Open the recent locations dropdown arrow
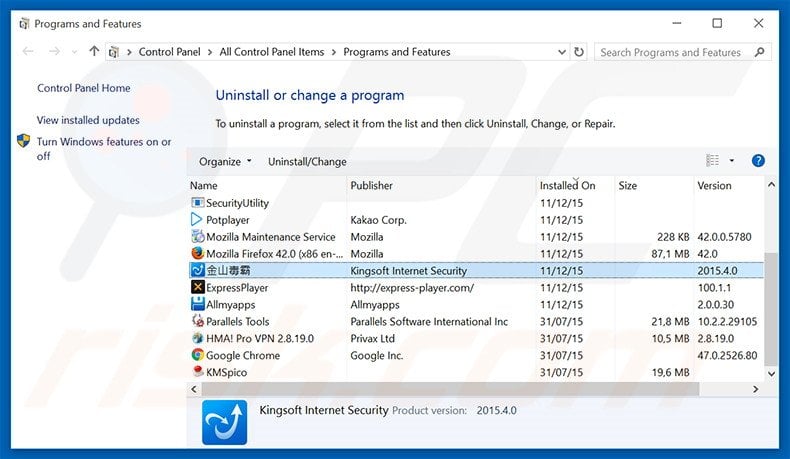 coord(75,52)
